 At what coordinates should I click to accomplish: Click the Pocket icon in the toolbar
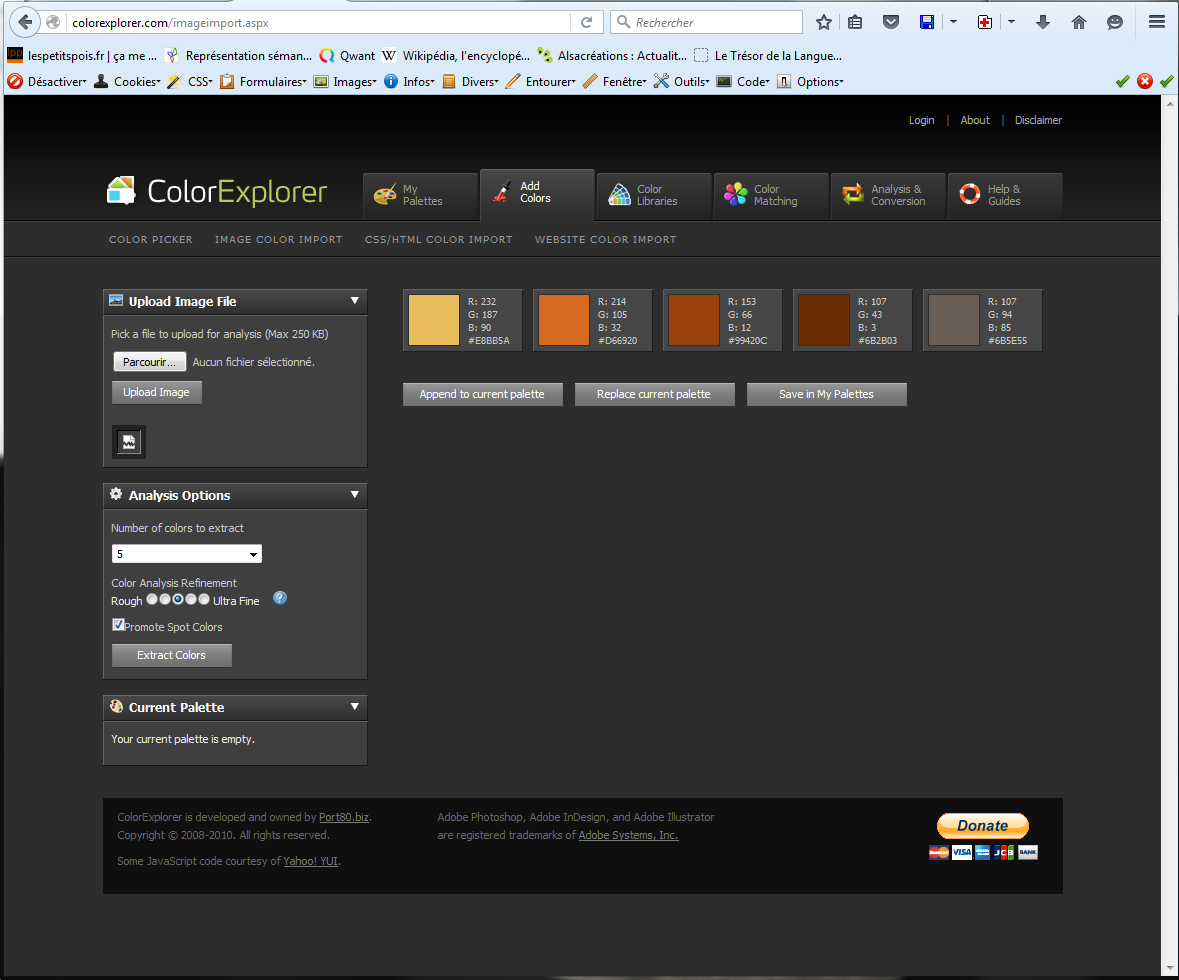(x=891, y=22)
